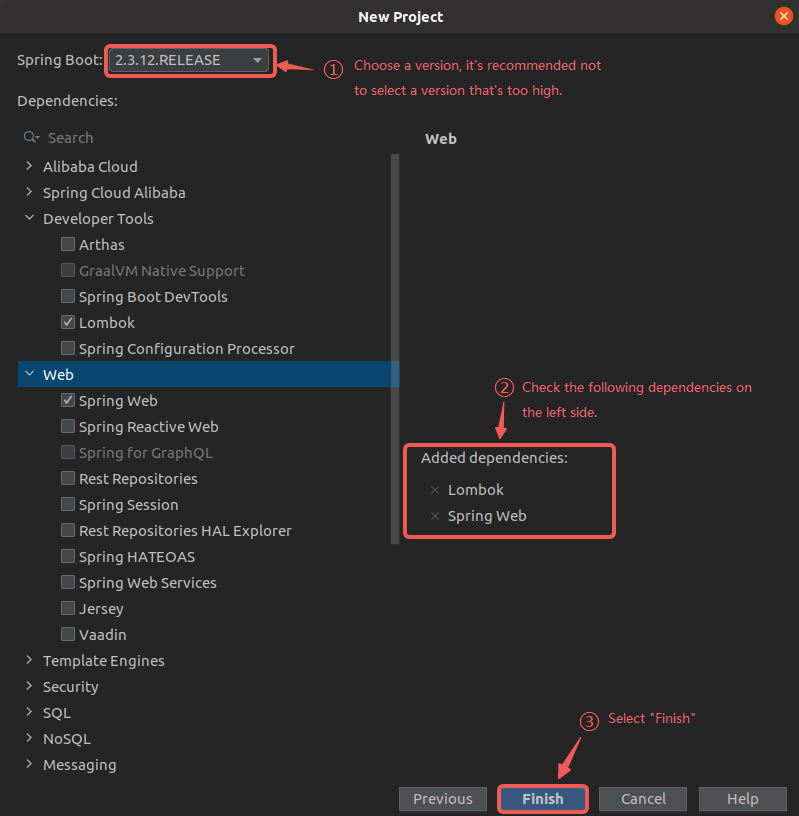Uncheck the Spring Web dependency
Viewport: 799px width, 816px height.
[x=68, y=401]
